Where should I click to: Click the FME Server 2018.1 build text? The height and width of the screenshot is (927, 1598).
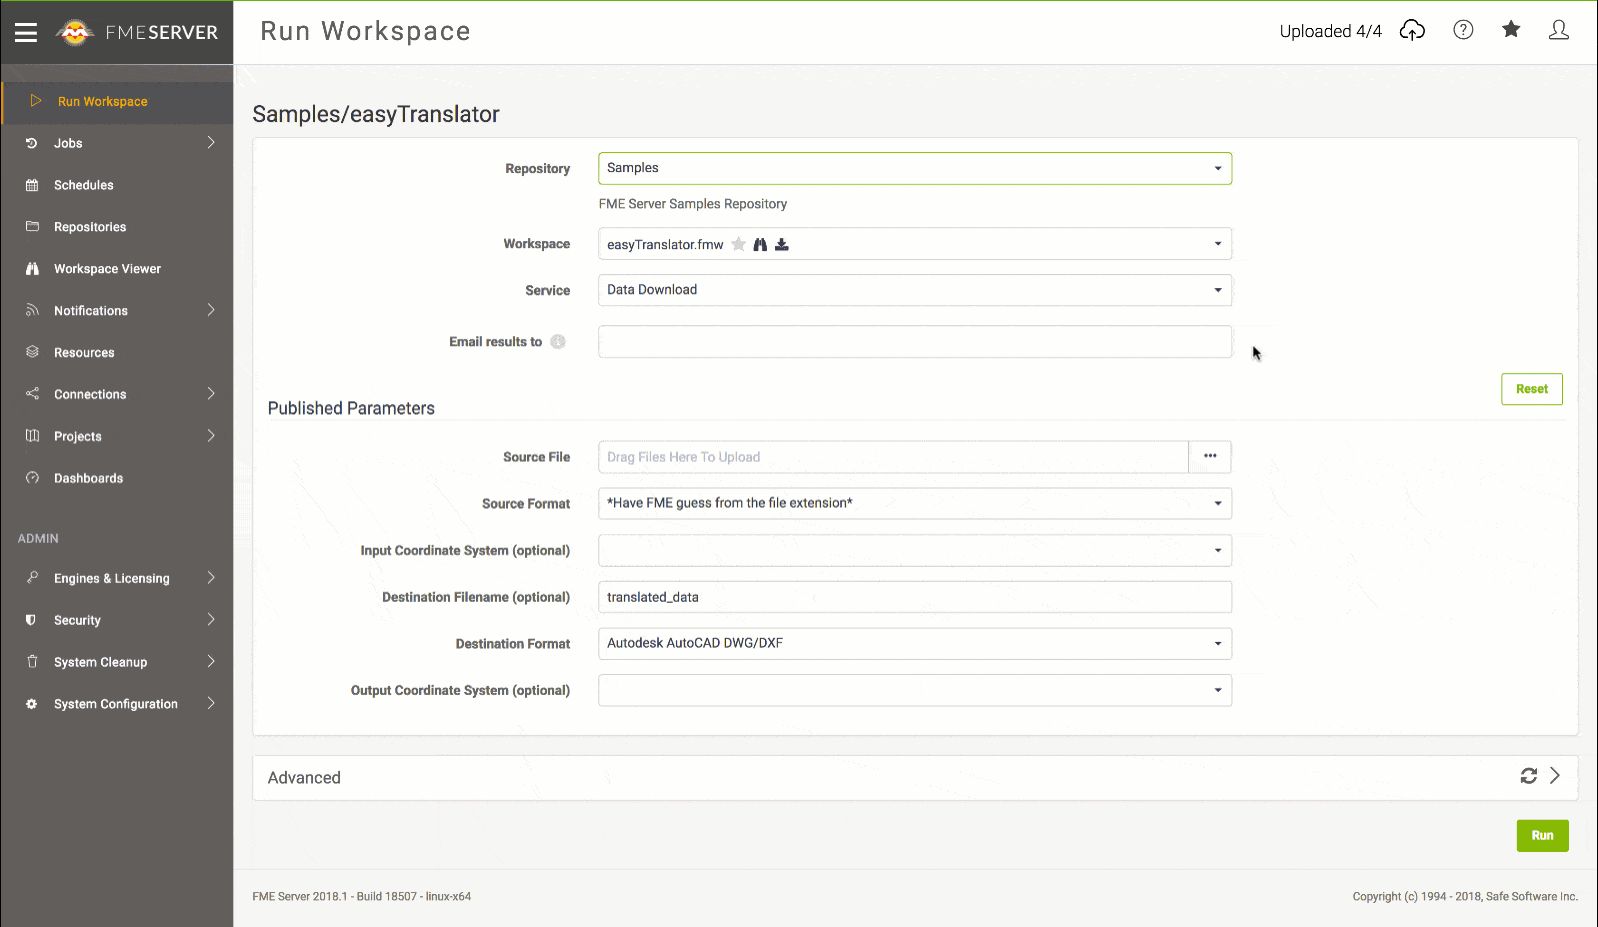pos(361,896)
